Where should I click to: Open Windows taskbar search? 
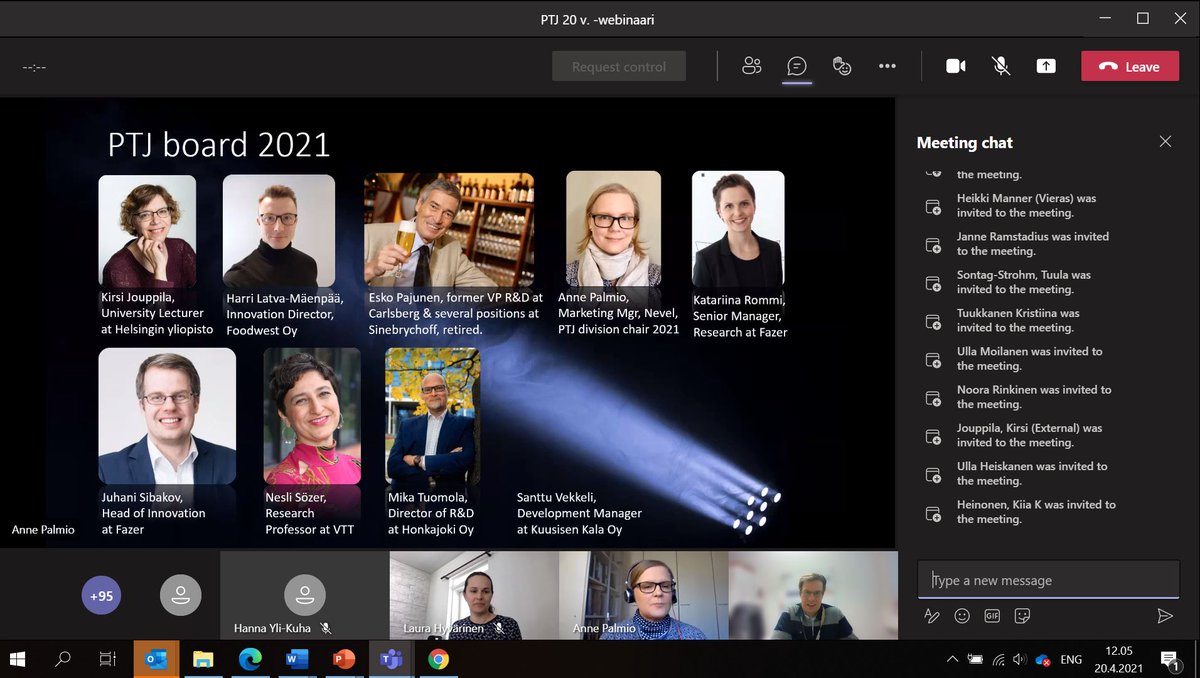point(63,659)
